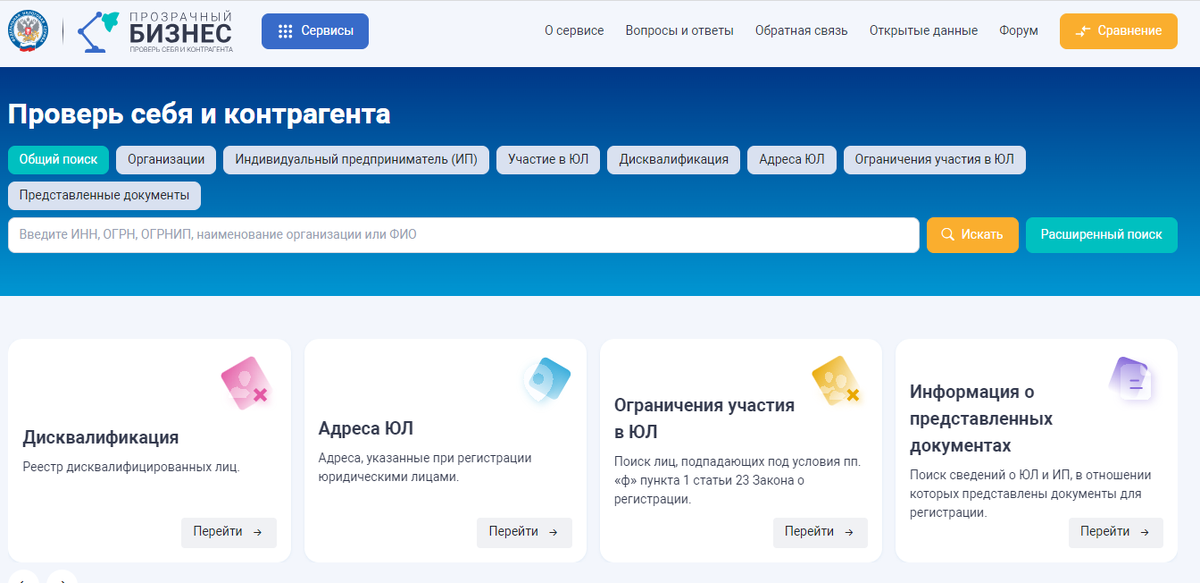1200x583 pixels.
Task: Switch to Адреса ЮЛ search tab
Action: pos(792,160)
